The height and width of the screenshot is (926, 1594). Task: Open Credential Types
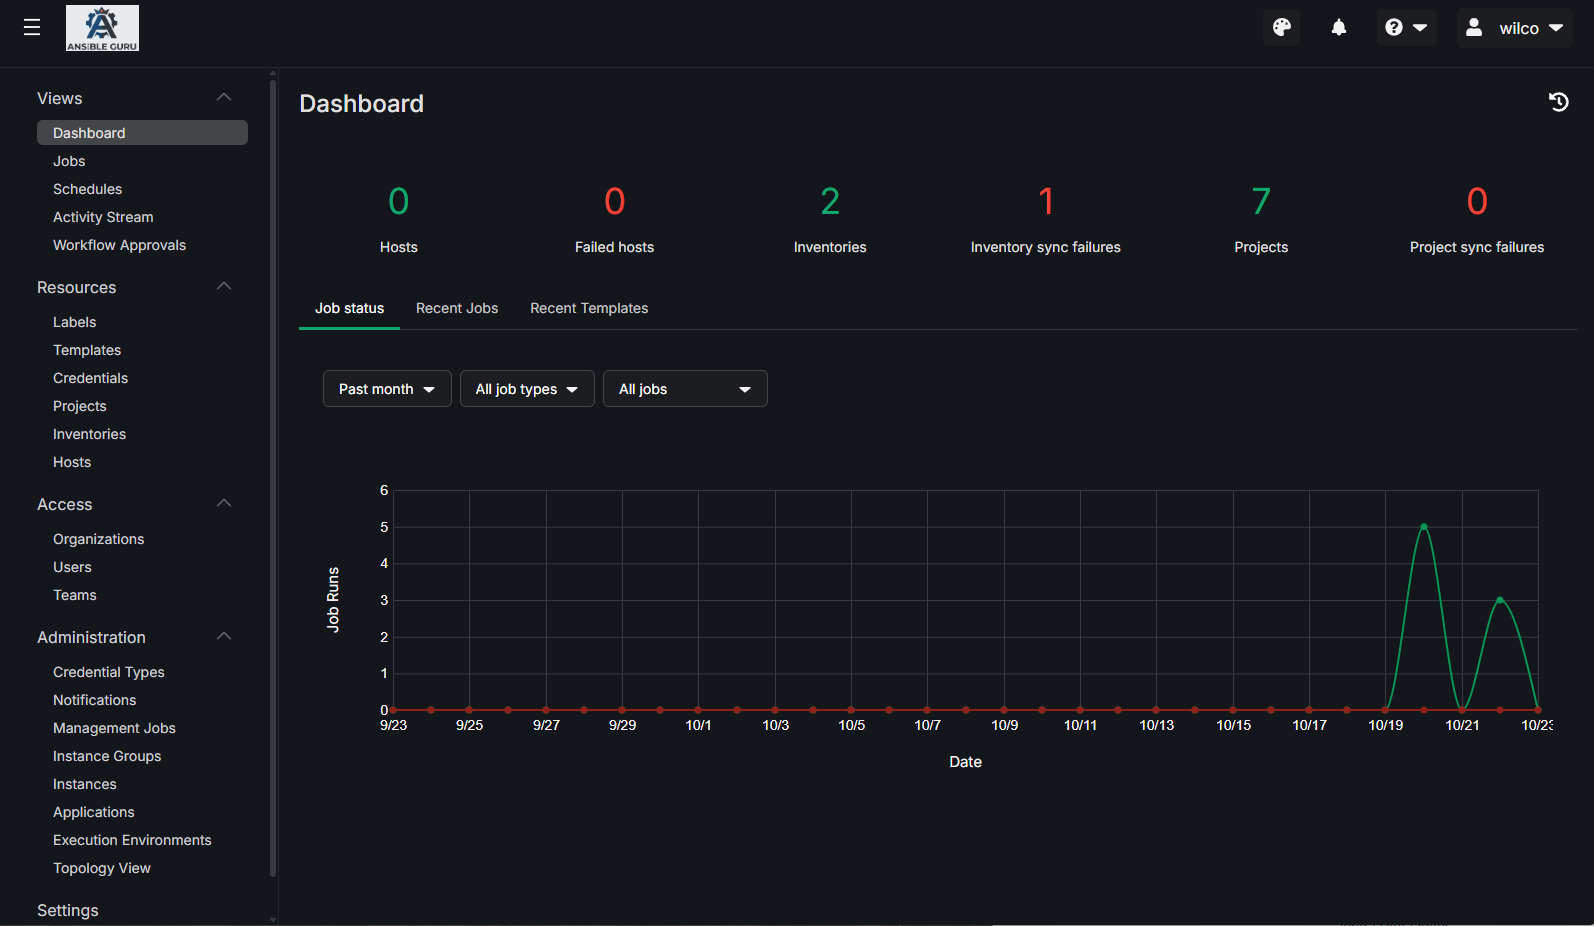pyautogui.click(x=108, y=672)
